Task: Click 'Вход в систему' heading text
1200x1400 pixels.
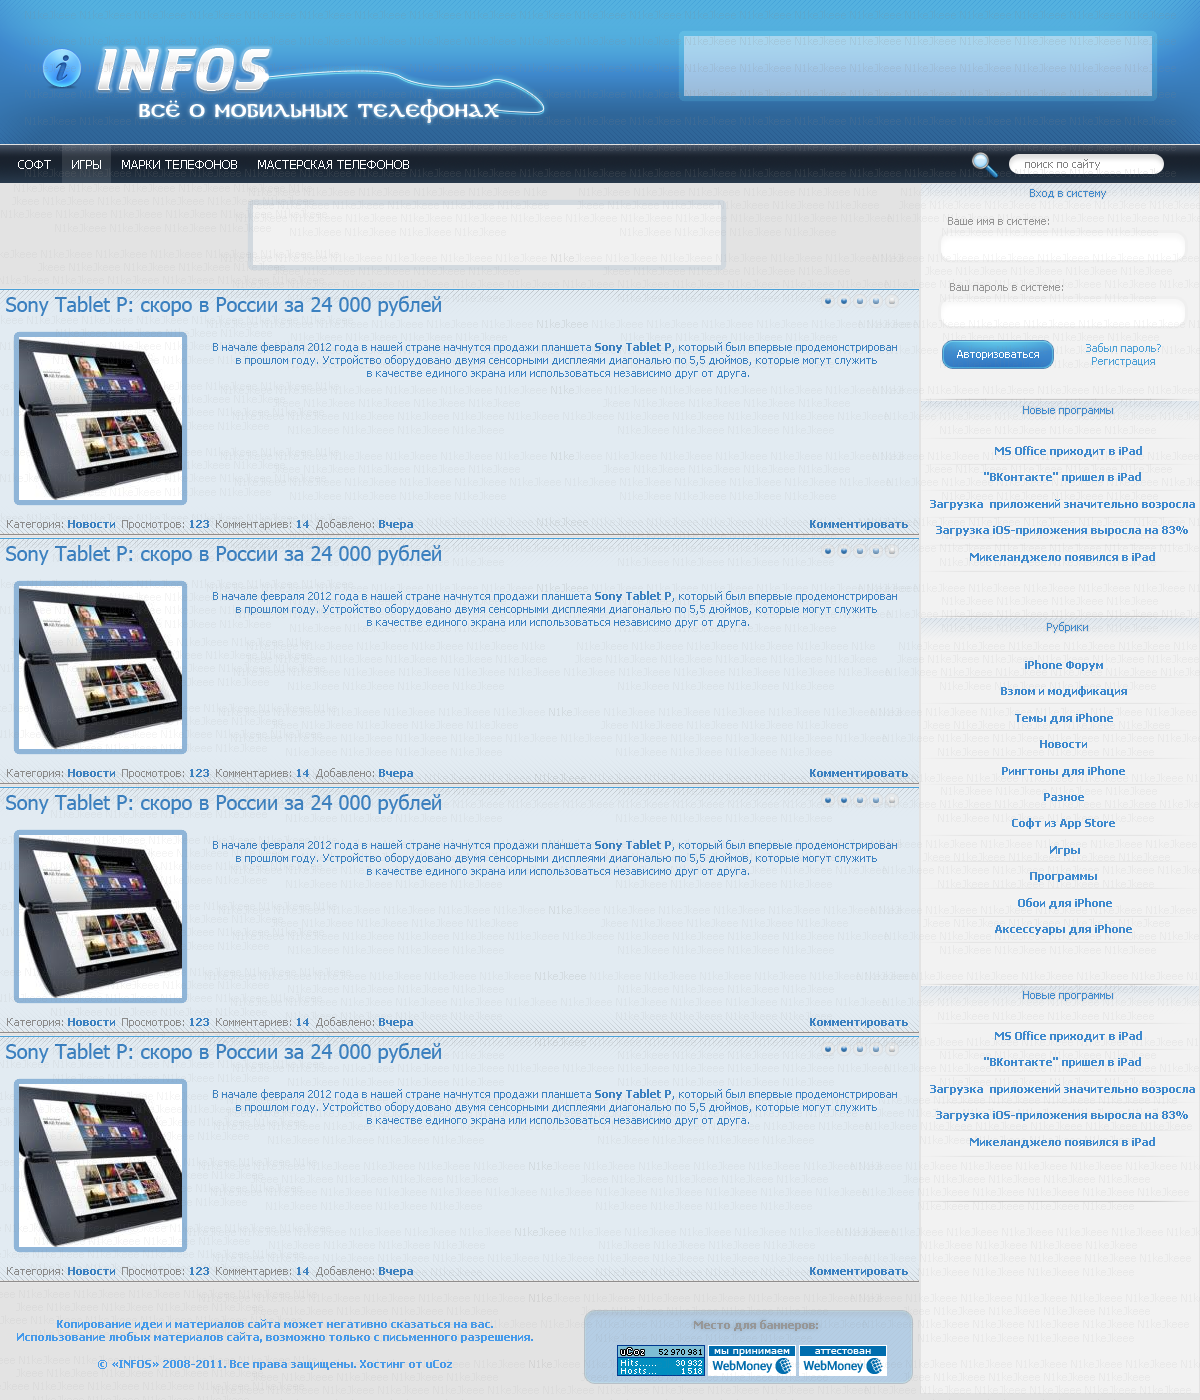Action: point(1067,193)
